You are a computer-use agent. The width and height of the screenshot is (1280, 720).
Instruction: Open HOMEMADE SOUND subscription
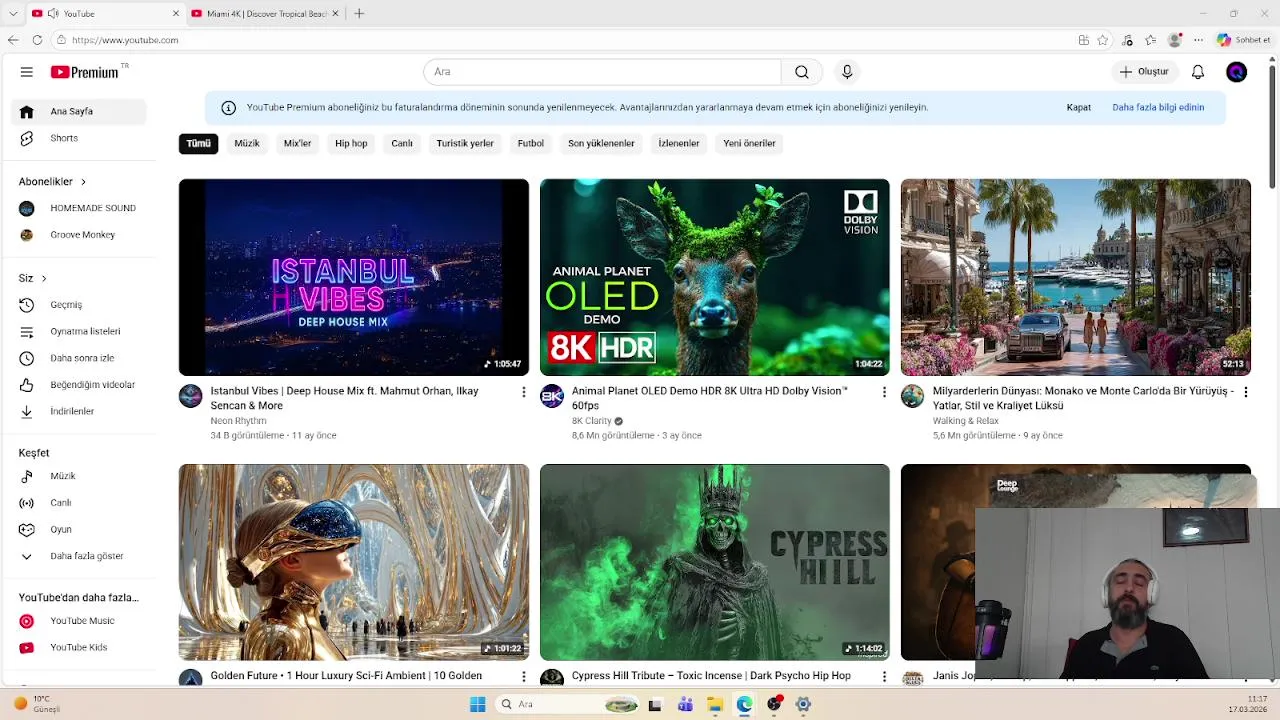pos(80,208)
